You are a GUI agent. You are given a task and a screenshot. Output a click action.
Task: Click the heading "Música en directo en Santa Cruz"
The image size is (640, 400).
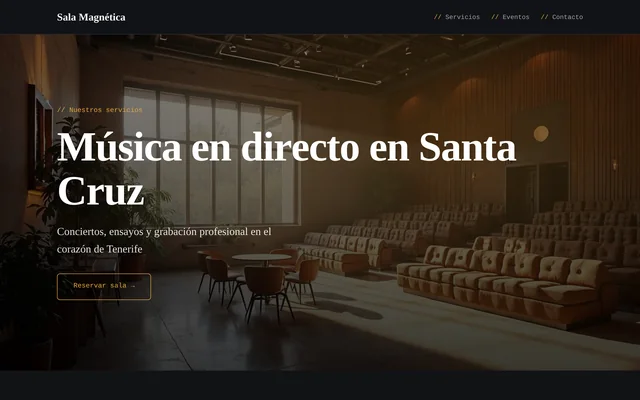[287, 169]
